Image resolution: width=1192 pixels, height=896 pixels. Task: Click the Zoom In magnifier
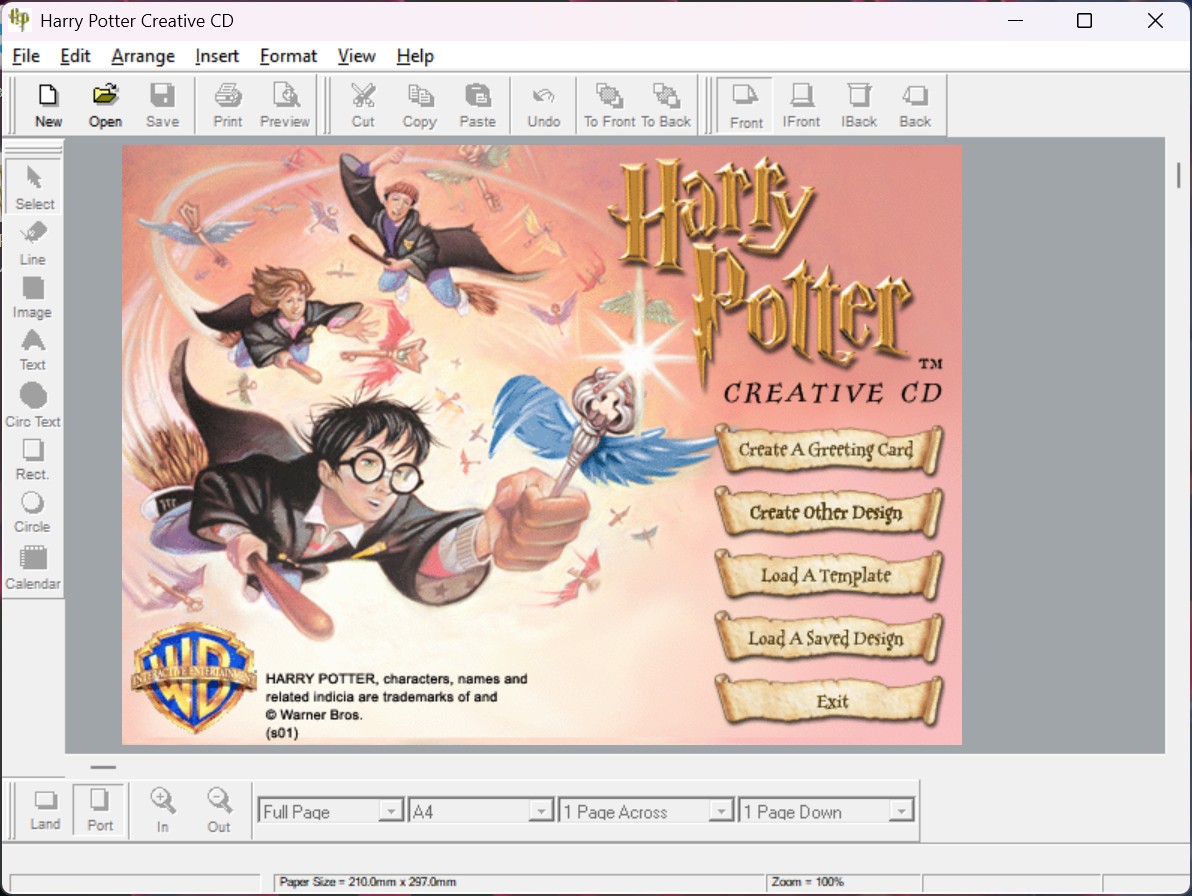click(x=162, y=809)
